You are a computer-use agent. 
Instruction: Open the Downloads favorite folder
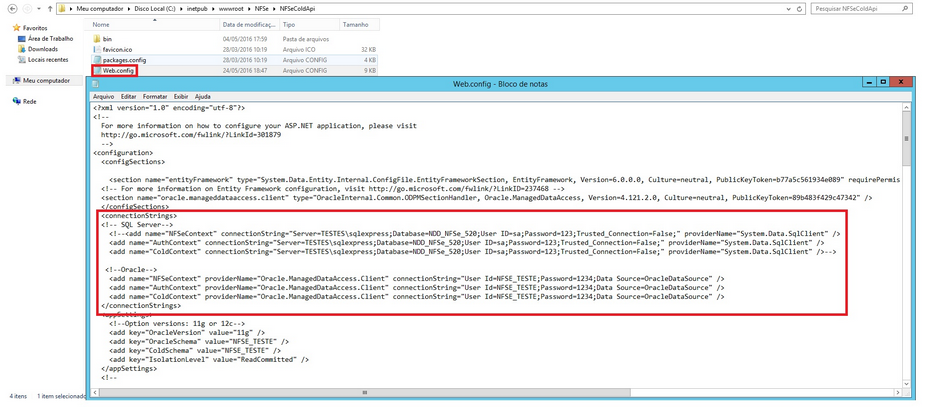click(x=38, y=49)
